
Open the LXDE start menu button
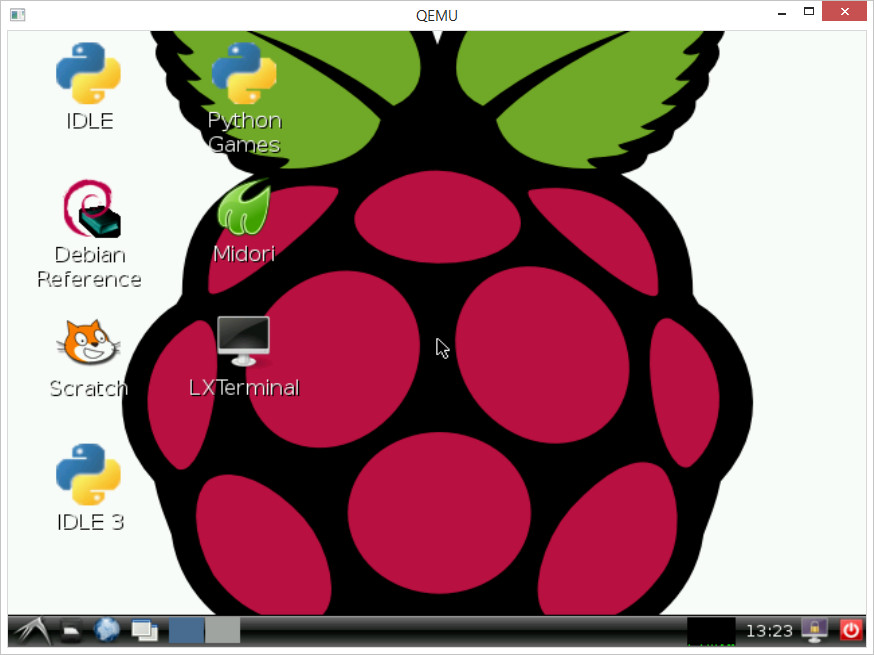click(x=32, y=631)
